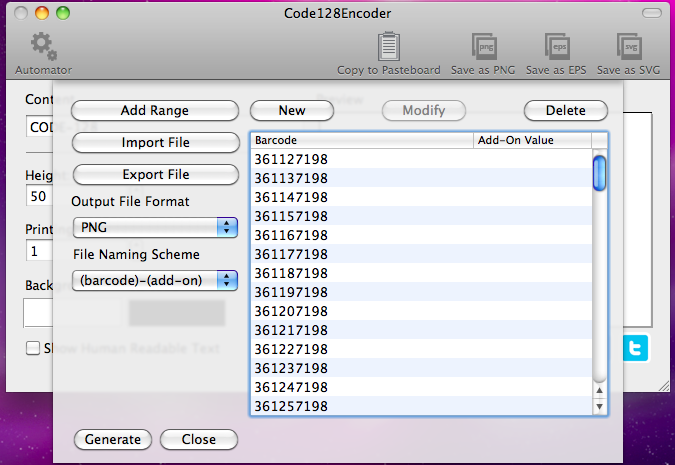
Task: Open the File Naming Scheme dropdown
Action: [155, 280]
